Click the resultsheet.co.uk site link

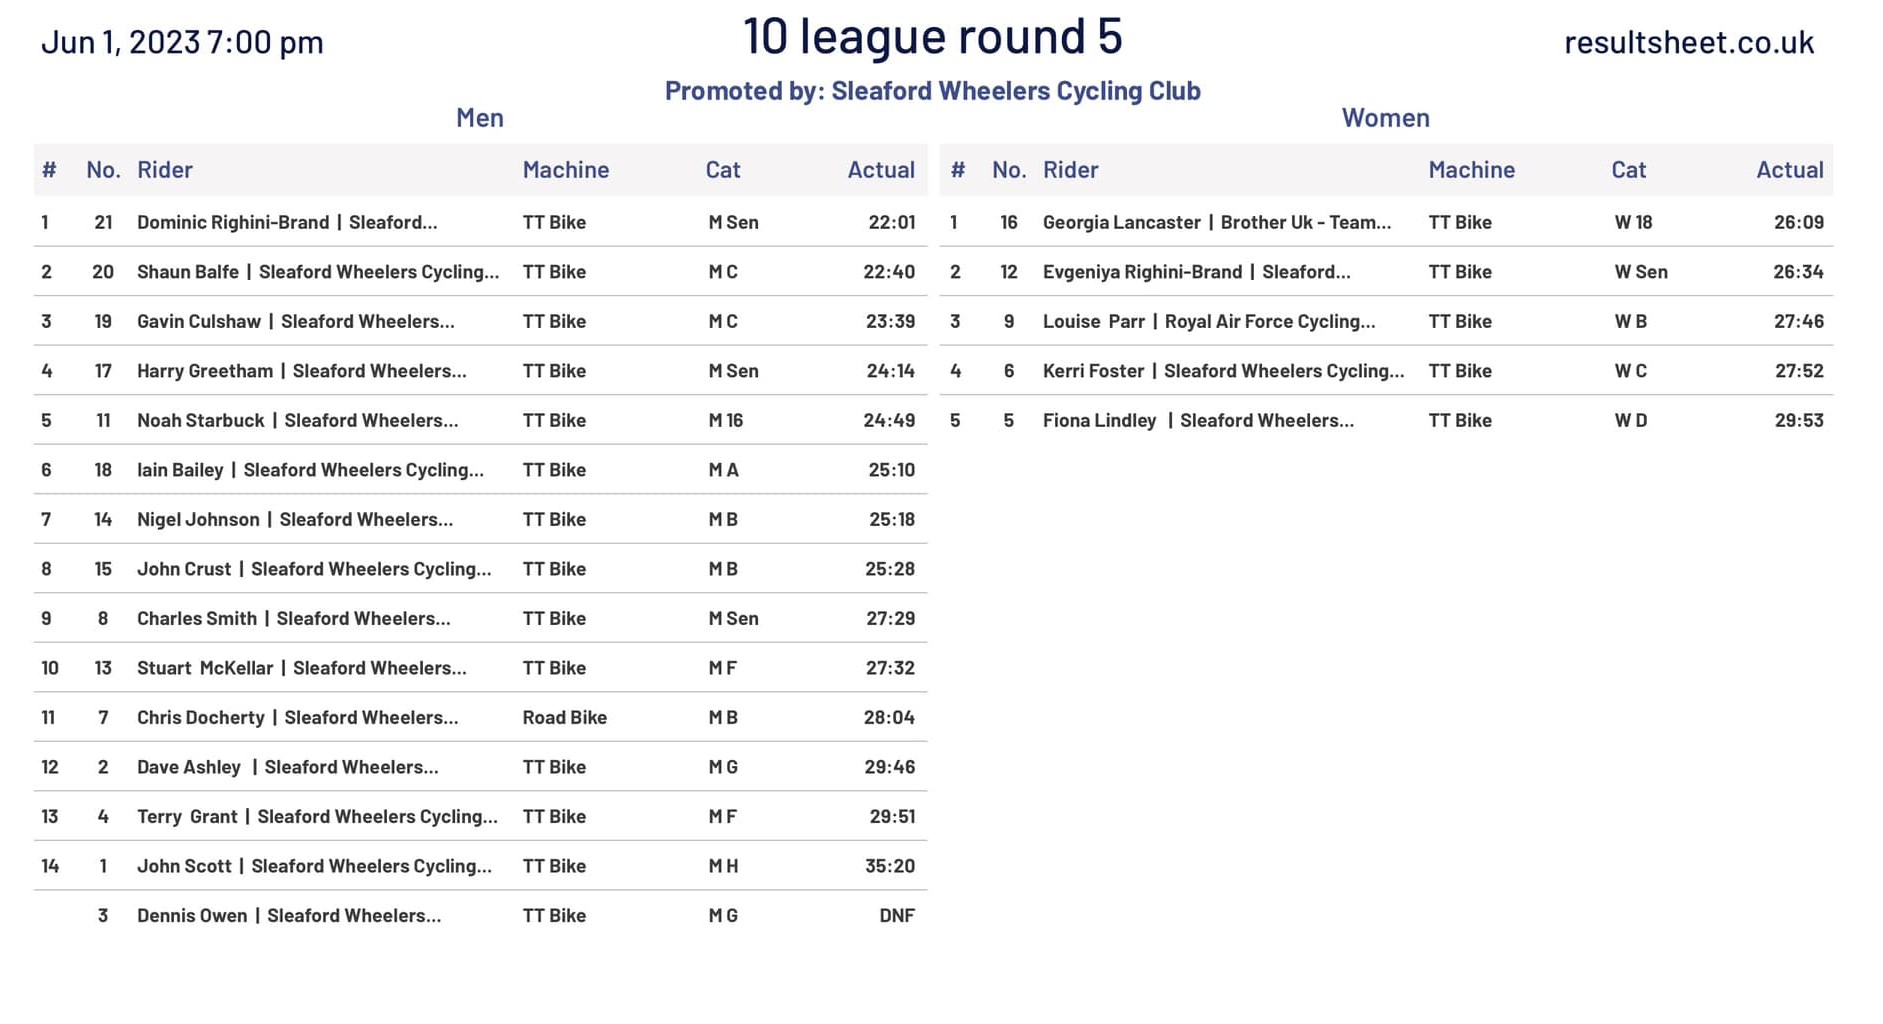pos(1688,42)
